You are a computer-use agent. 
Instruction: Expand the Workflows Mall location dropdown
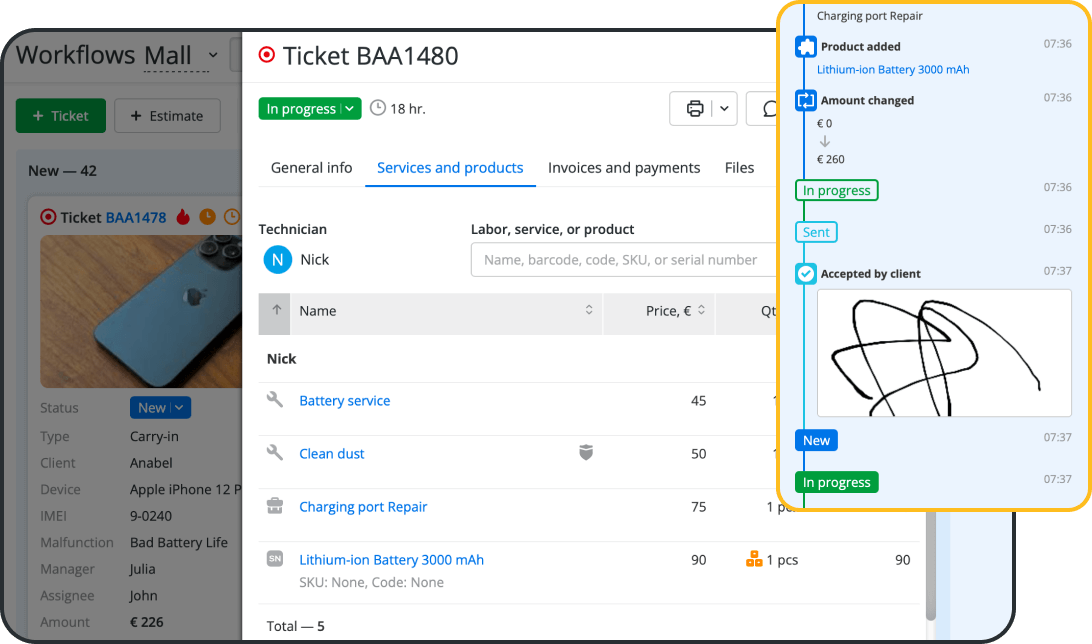212,55
